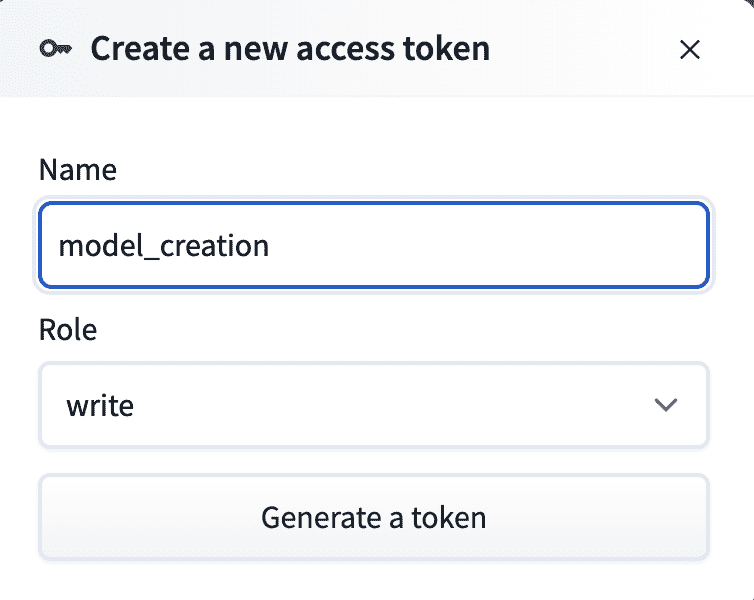The height and width of the screenshot is (600, 754).
Task: Dismiss the dialog with the X icon
Action: point(689,50)
